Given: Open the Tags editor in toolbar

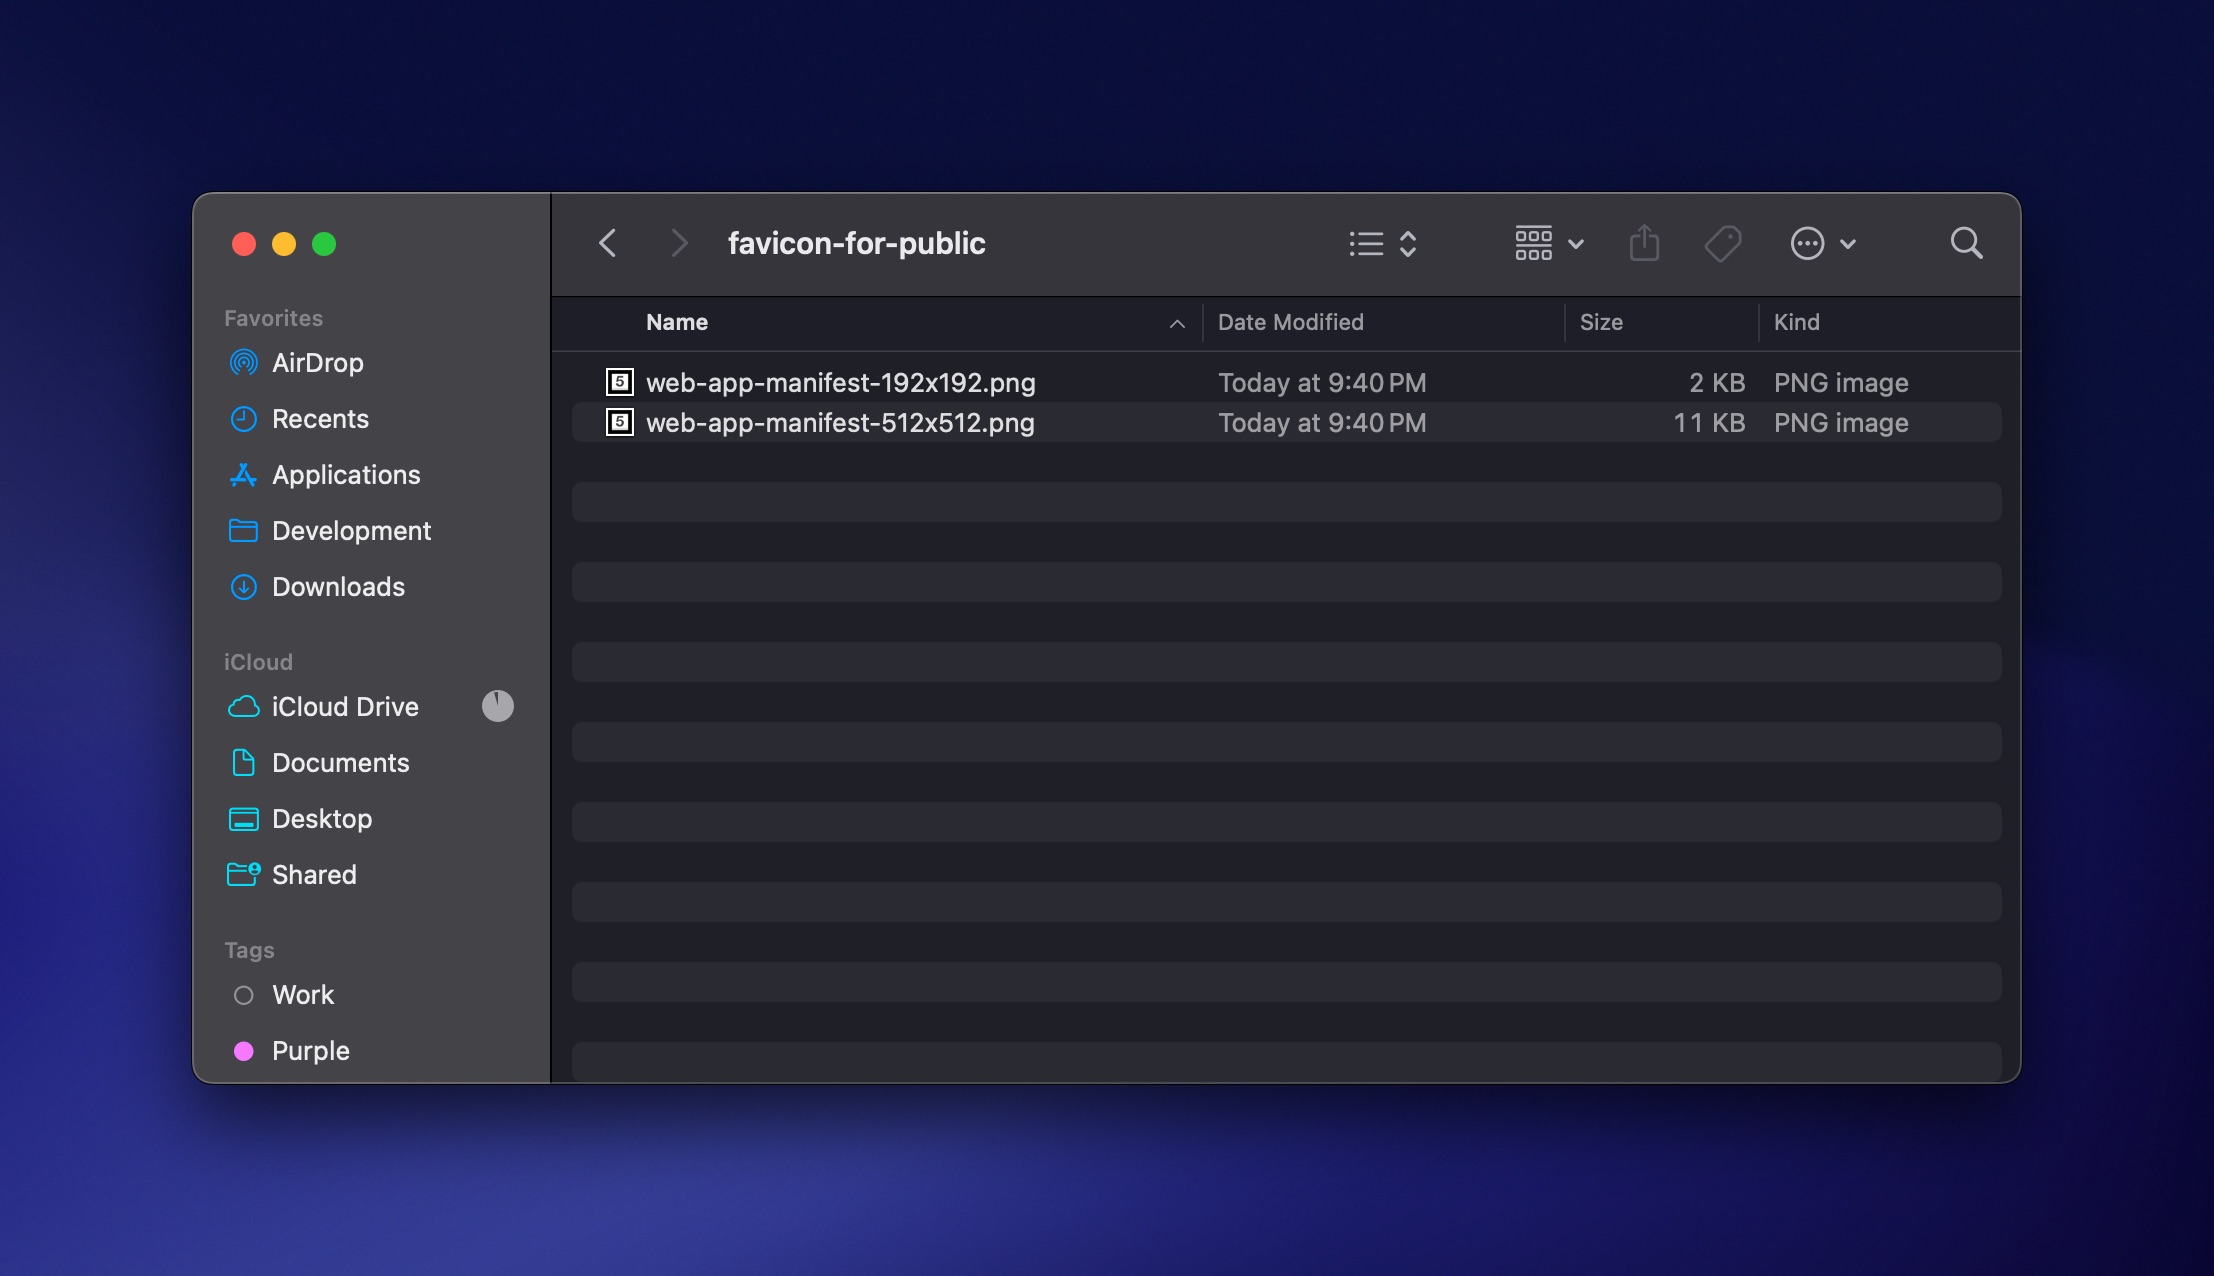Looking at the screenshot, I should click(1724, 243).
